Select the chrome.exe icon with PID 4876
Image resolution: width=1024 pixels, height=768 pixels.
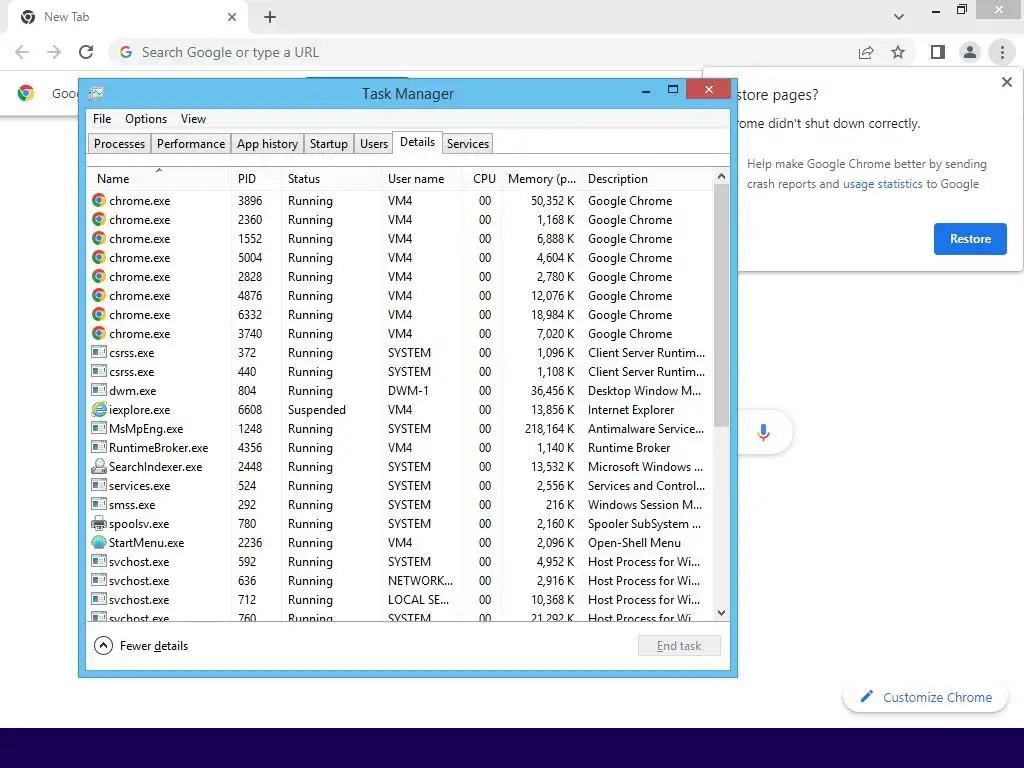pos(99,295)
